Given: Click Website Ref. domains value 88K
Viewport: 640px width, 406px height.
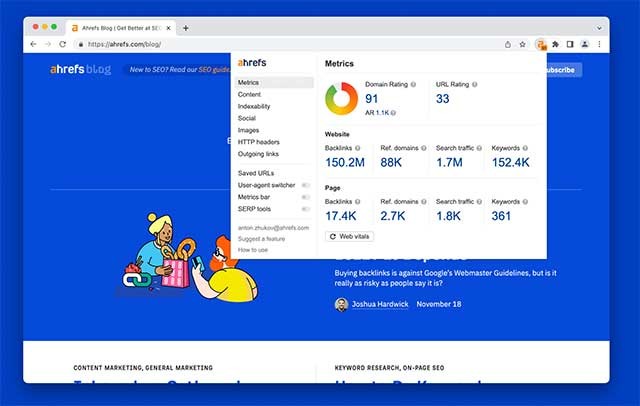Looking at the screenshot, I should point(391,162).
